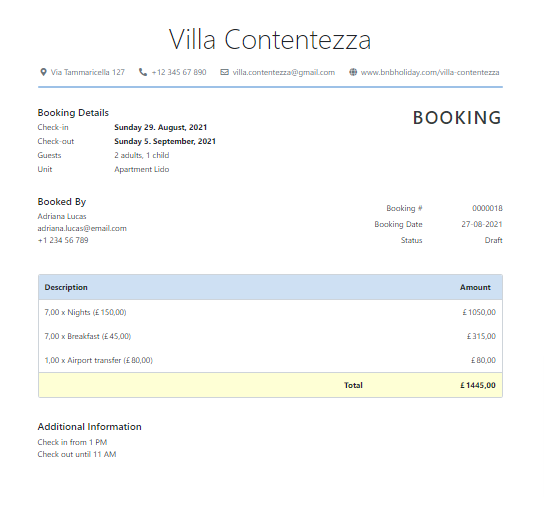This screenshot has height=506, width=544.
Task: Click the BOOKING heading
Action: point(457,118)
